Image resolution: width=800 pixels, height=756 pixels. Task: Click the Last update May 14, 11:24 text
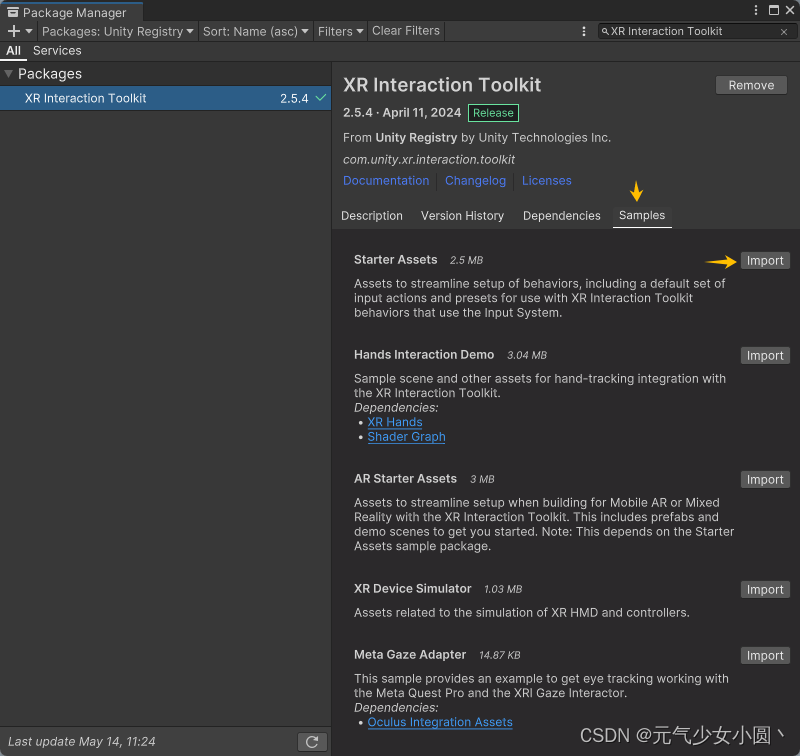coord(82,742)
